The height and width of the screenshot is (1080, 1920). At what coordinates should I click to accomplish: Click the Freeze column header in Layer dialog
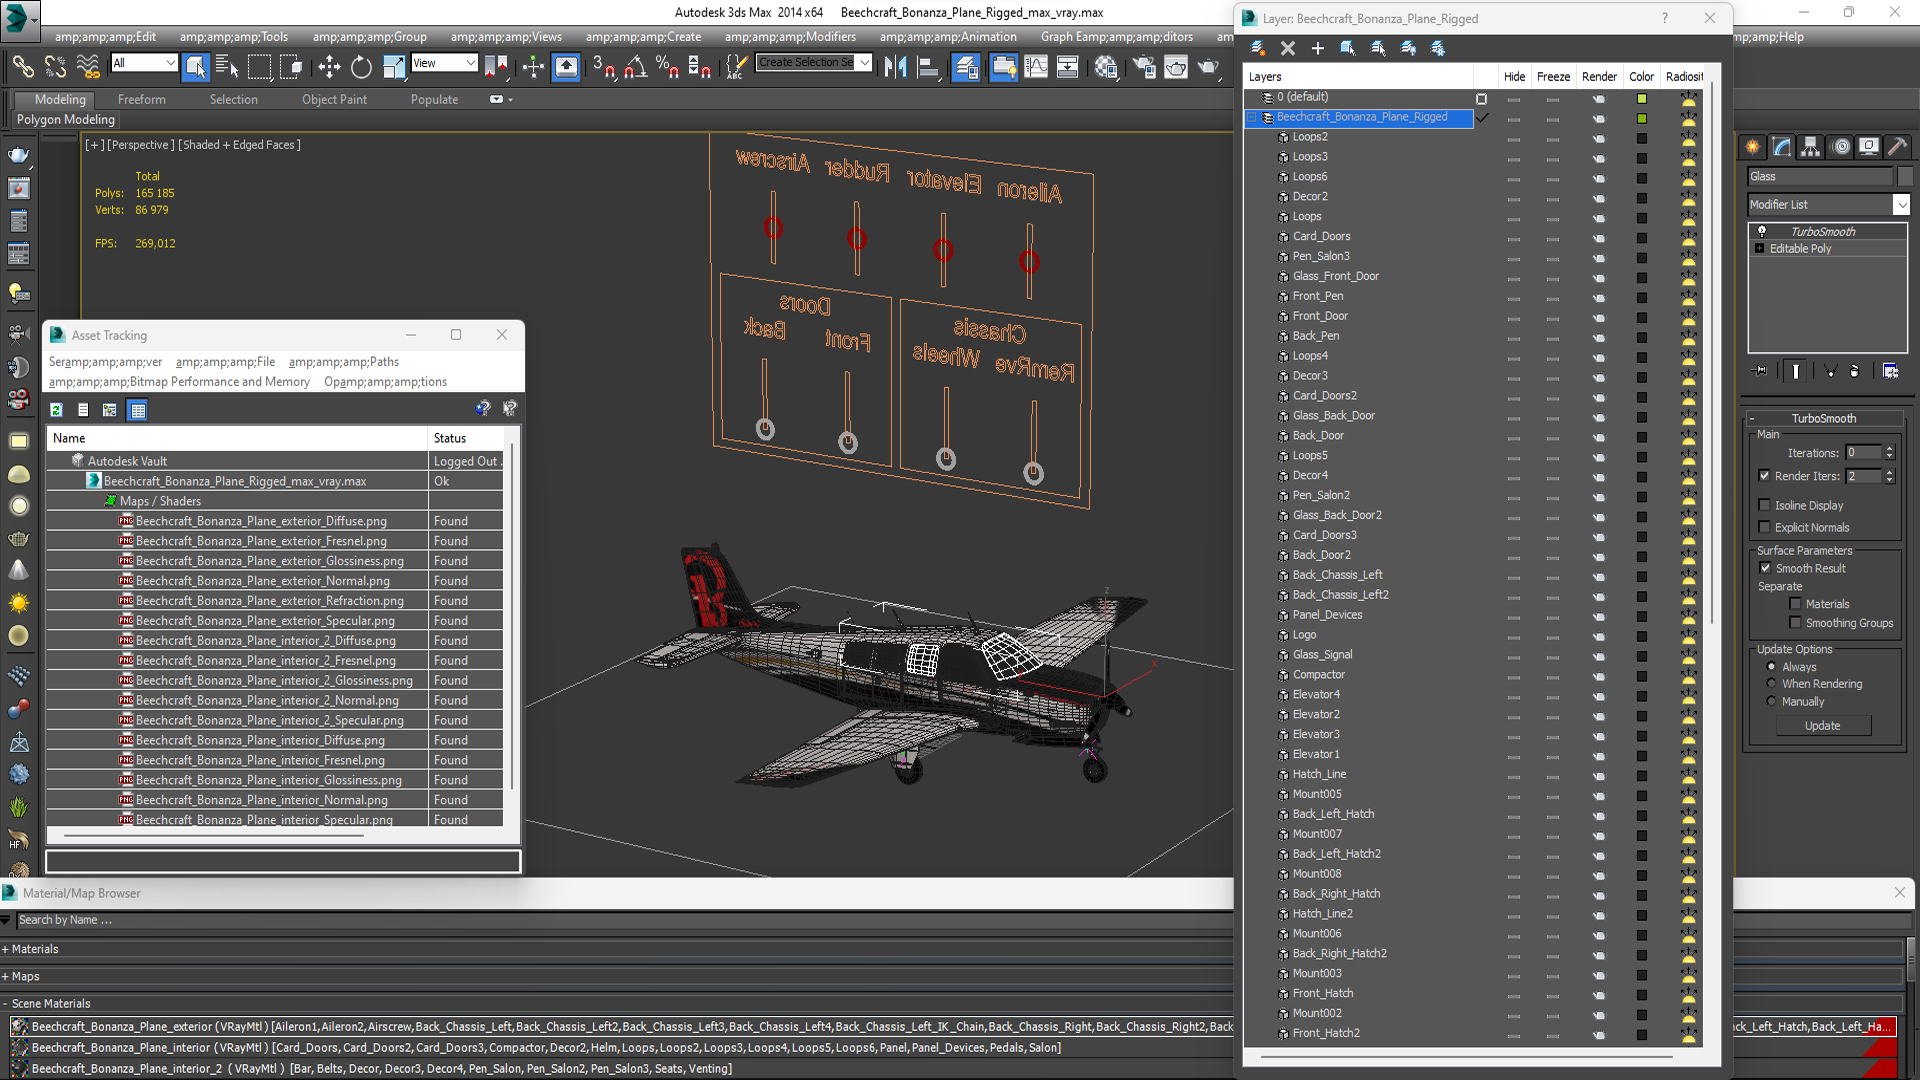[1553, 76]
